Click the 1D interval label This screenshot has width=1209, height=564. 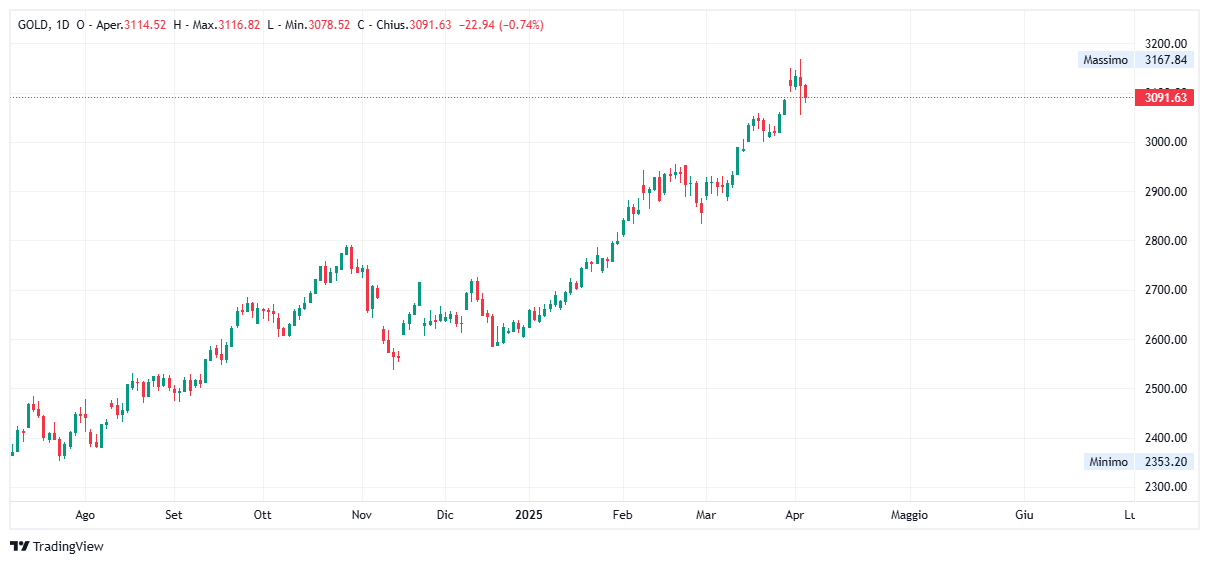[x=64, y=25]
